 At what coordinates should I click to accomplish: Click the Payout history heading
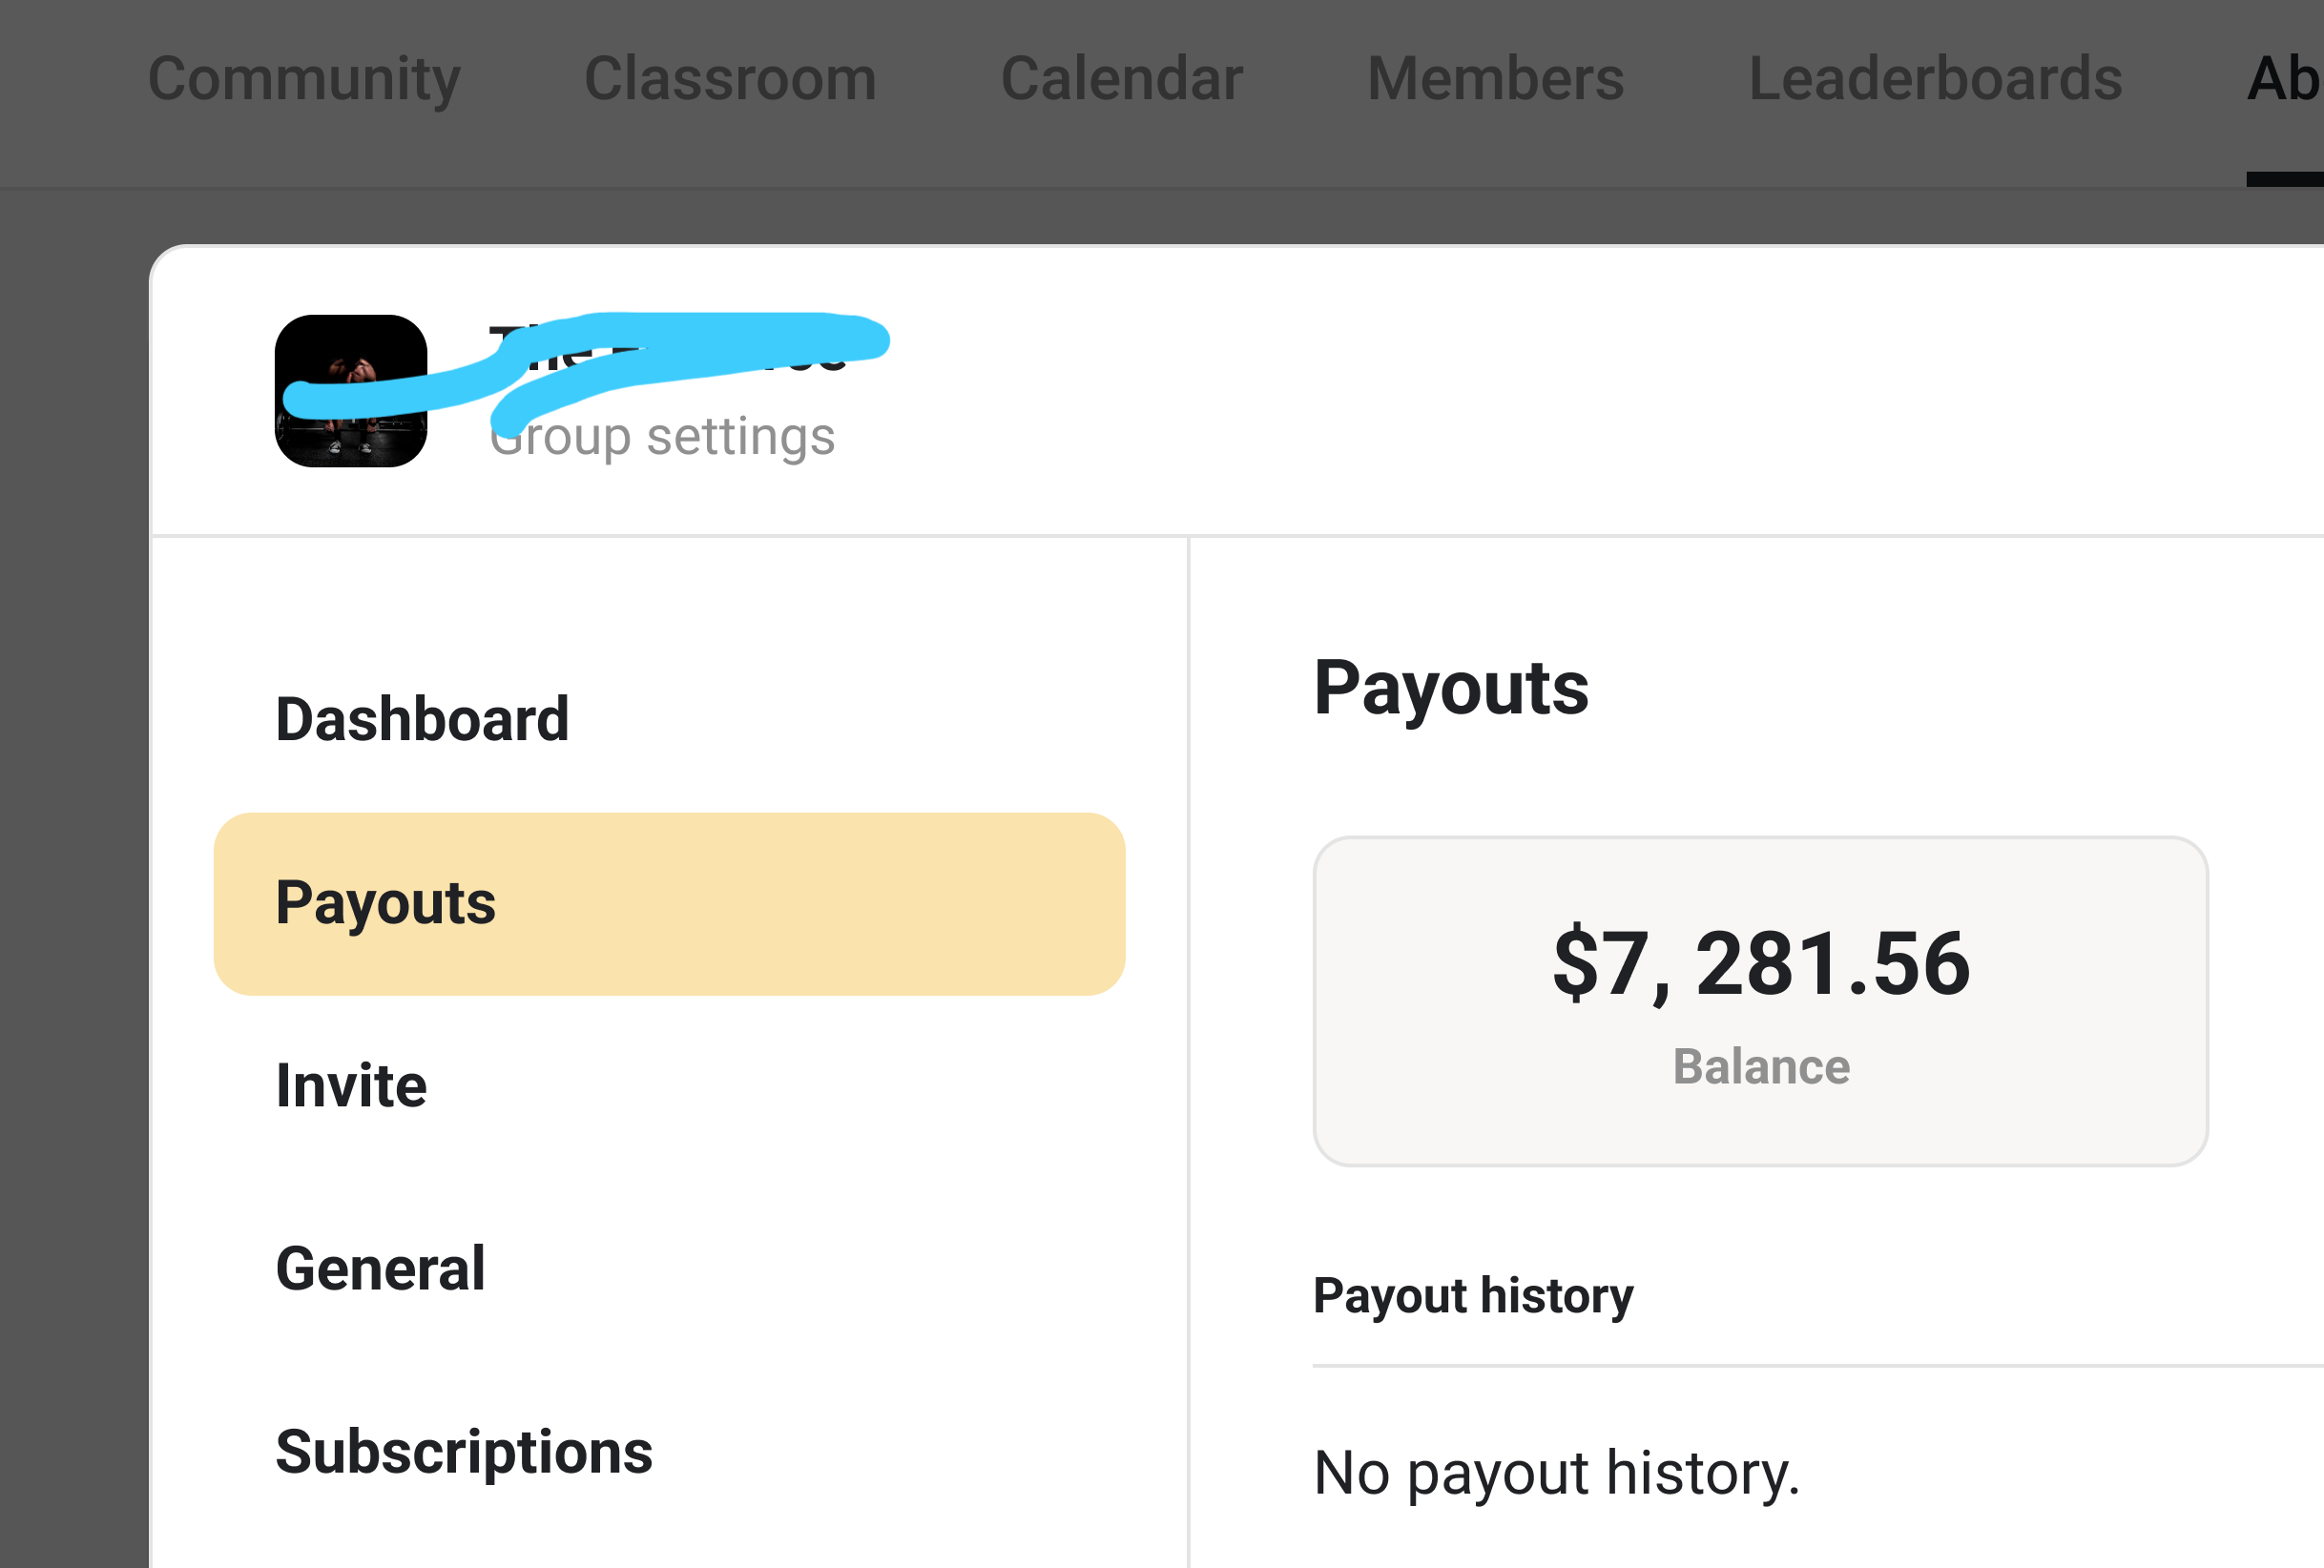tap(1472, 1295)
